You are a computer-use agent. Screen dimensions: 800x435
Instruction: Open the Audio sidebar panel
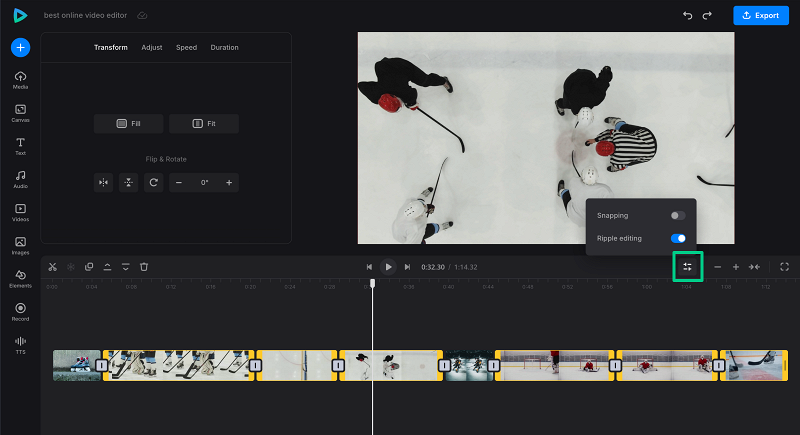(x=20, y=180)
